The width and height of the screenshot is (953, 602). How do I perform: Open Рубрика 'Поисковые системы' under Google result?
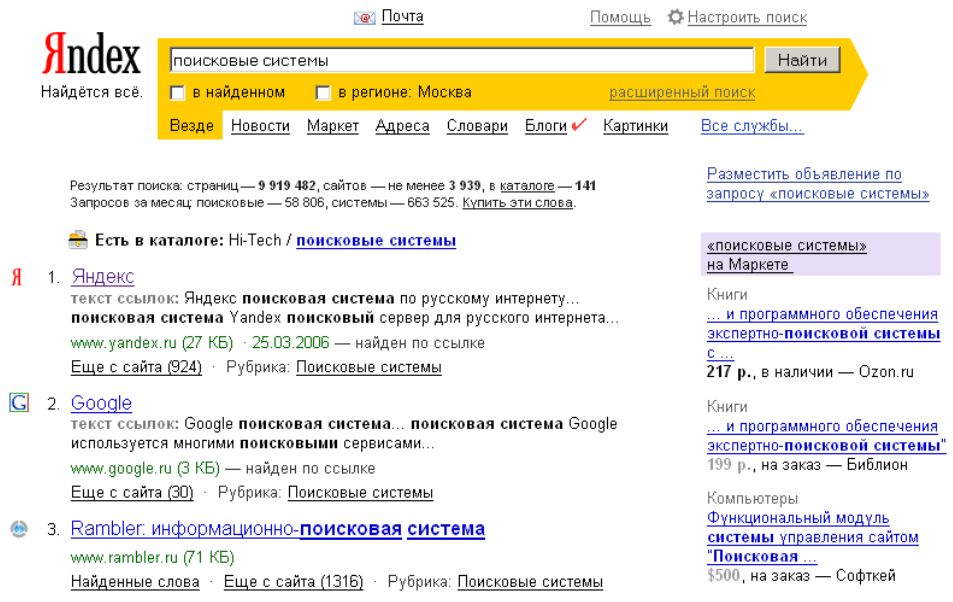click(x=360, y=493)
